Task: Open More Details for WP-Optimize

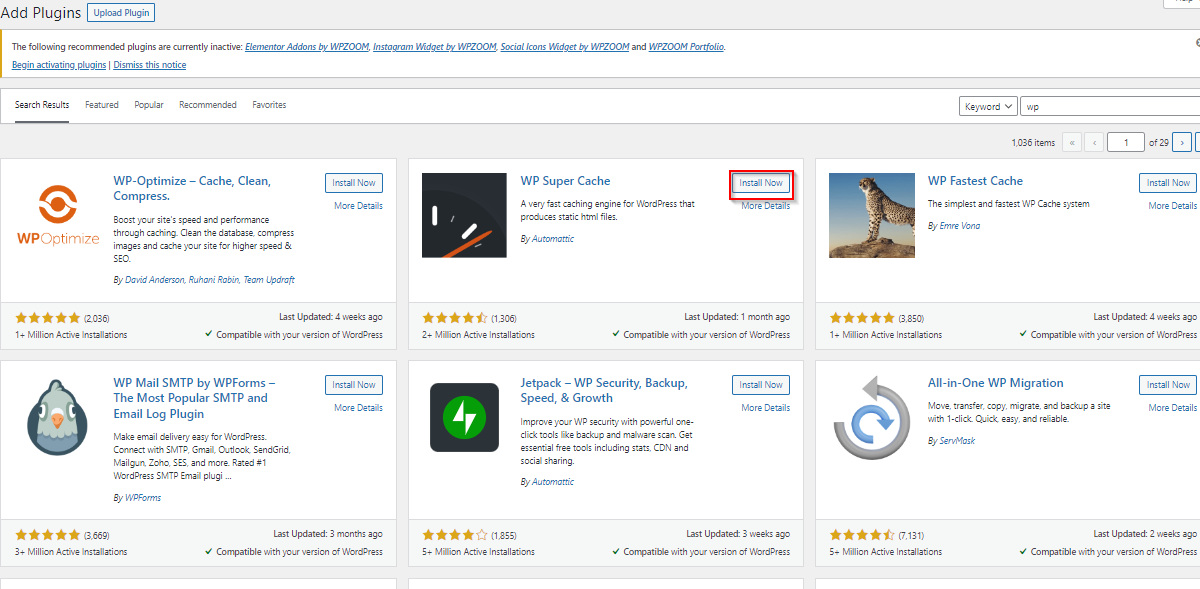Action: [x=358, y=206]
